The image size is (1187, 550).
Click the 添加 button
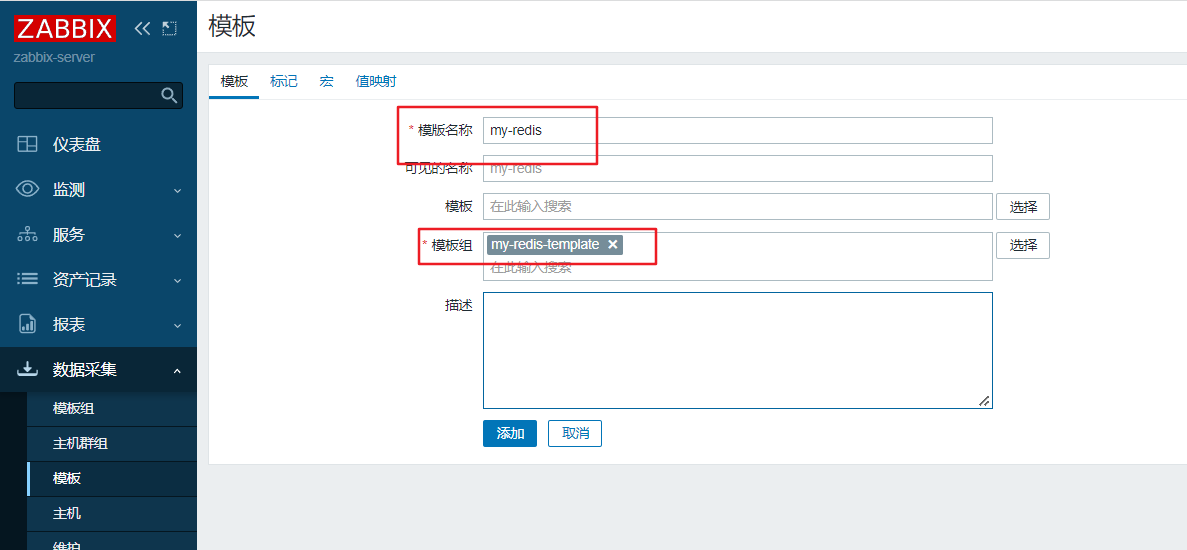tap(509, 433)
